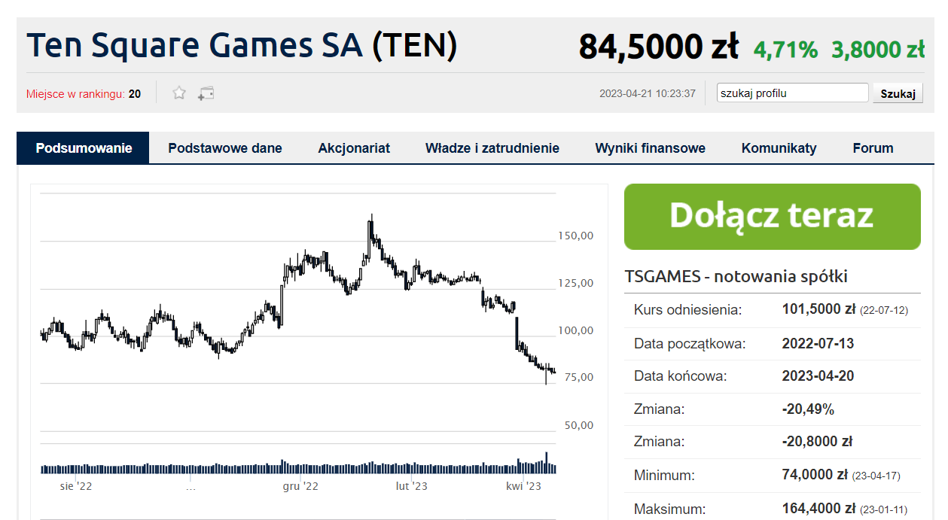Focus the szukaj profilu search field
Viewport: 948px width, 520px height.
click(x=793, y=93)
